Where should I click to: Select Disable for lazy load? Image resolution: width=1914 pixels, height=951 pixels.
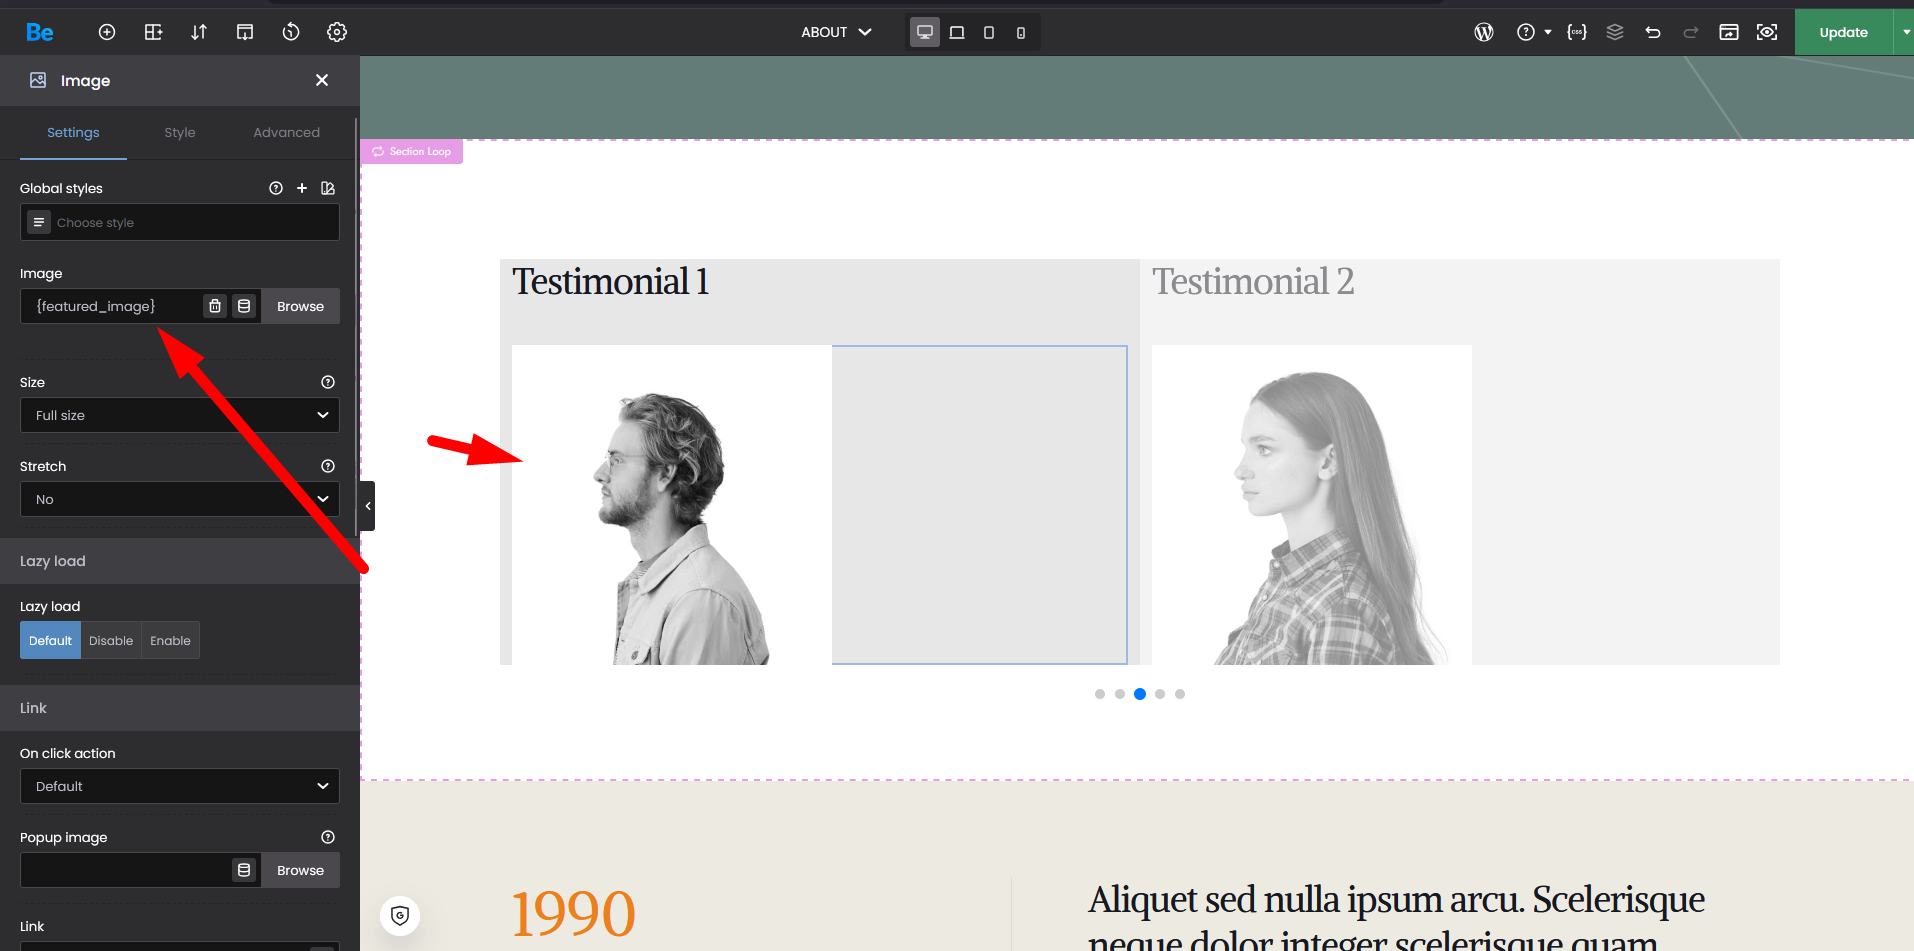point(111,641)
